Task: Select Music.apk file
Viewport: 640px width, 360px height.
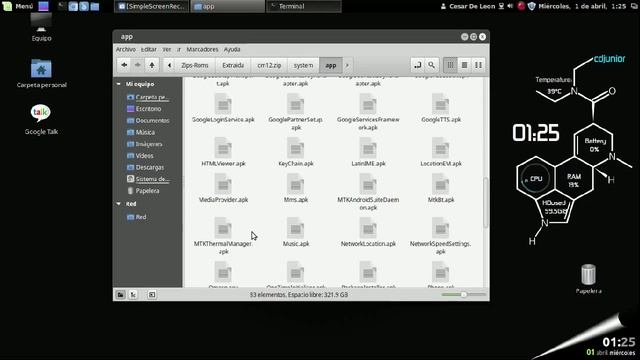Action: coord(296,232)
